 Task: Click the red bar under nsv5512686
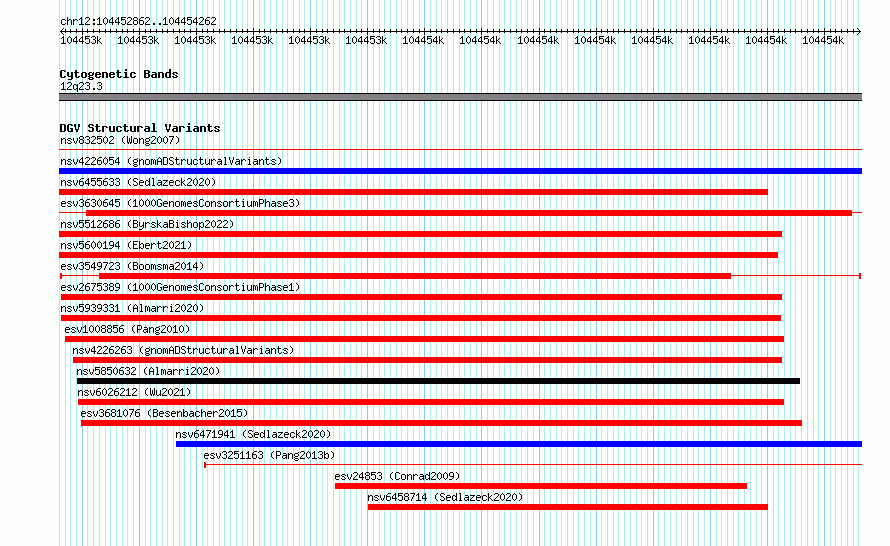click(x=421, y=234)
